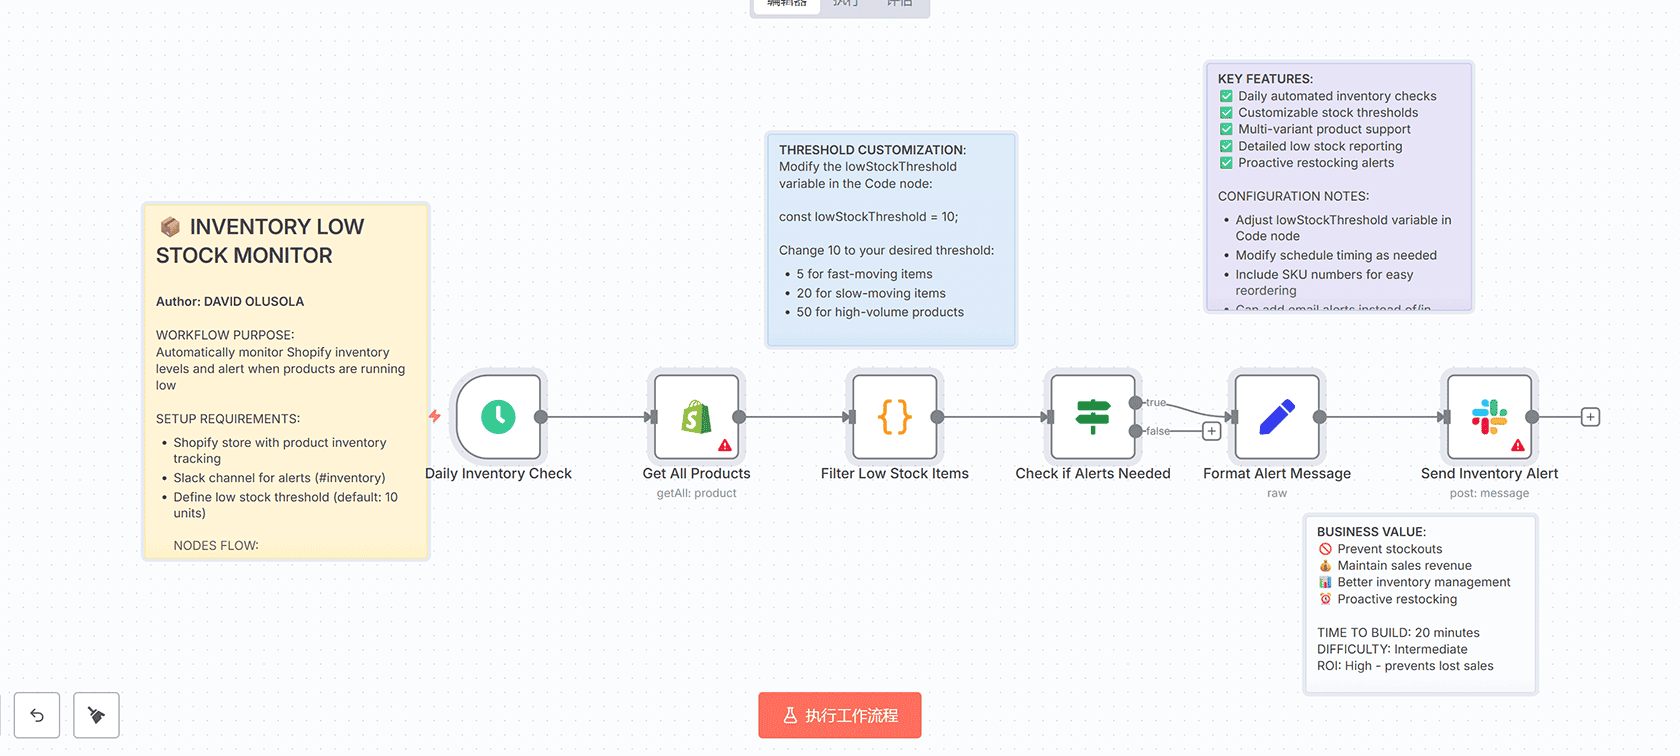
Task: Click the Daily automated inventory checks checkmark
Action: pyautogui.click(x=1226, y=96)
